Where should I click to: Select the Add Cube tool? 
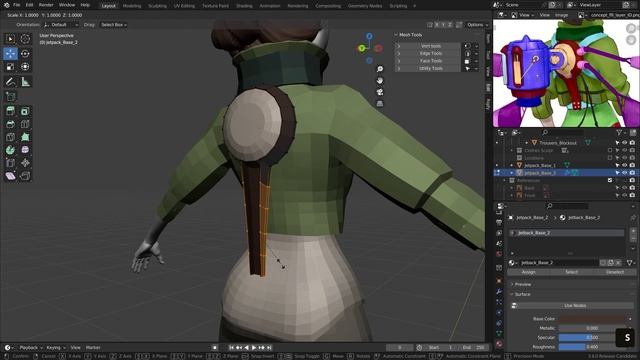tap(10, 97)
